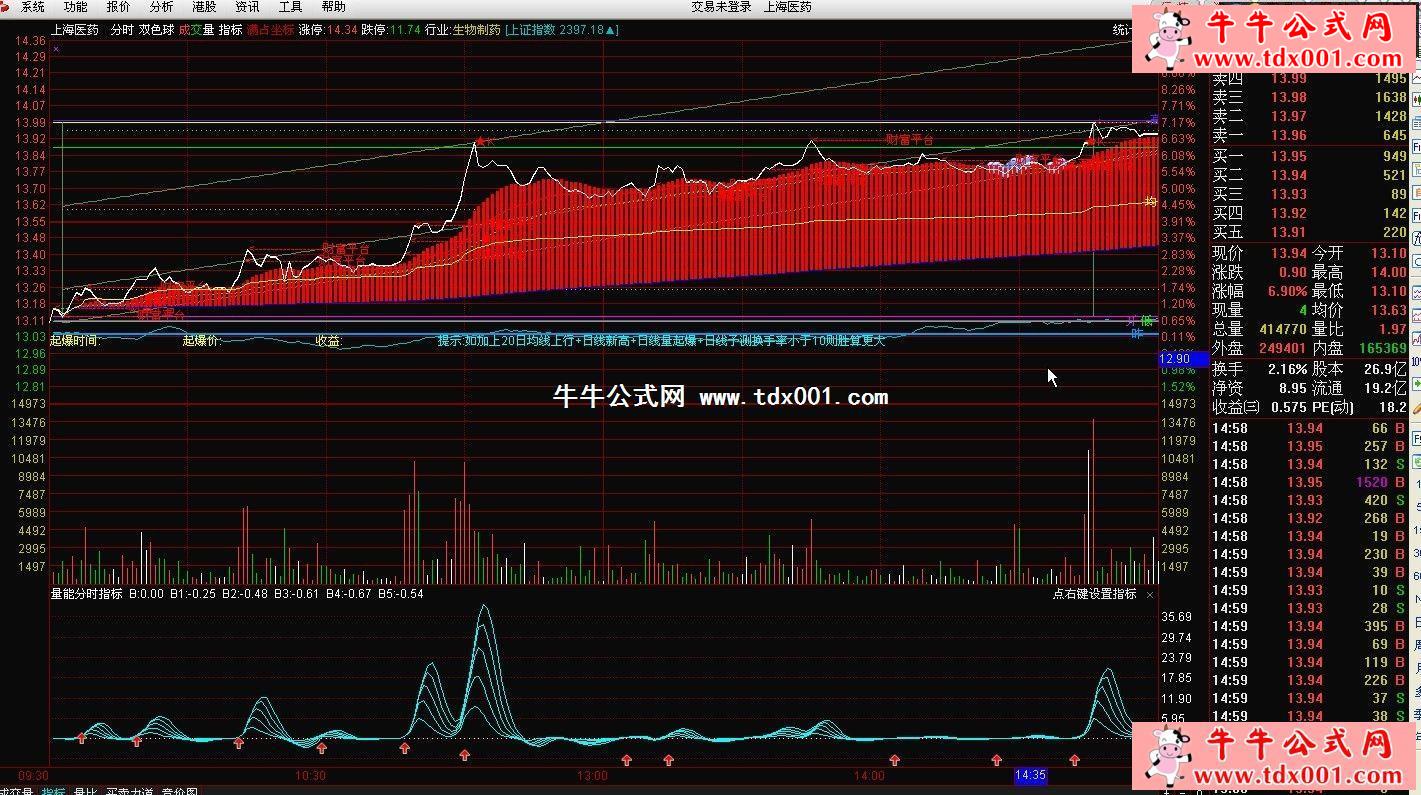Viewport: 1421px width, 795px height.
Task: Click the red arrow signal after 14:35
Action: coord(1074,760)
